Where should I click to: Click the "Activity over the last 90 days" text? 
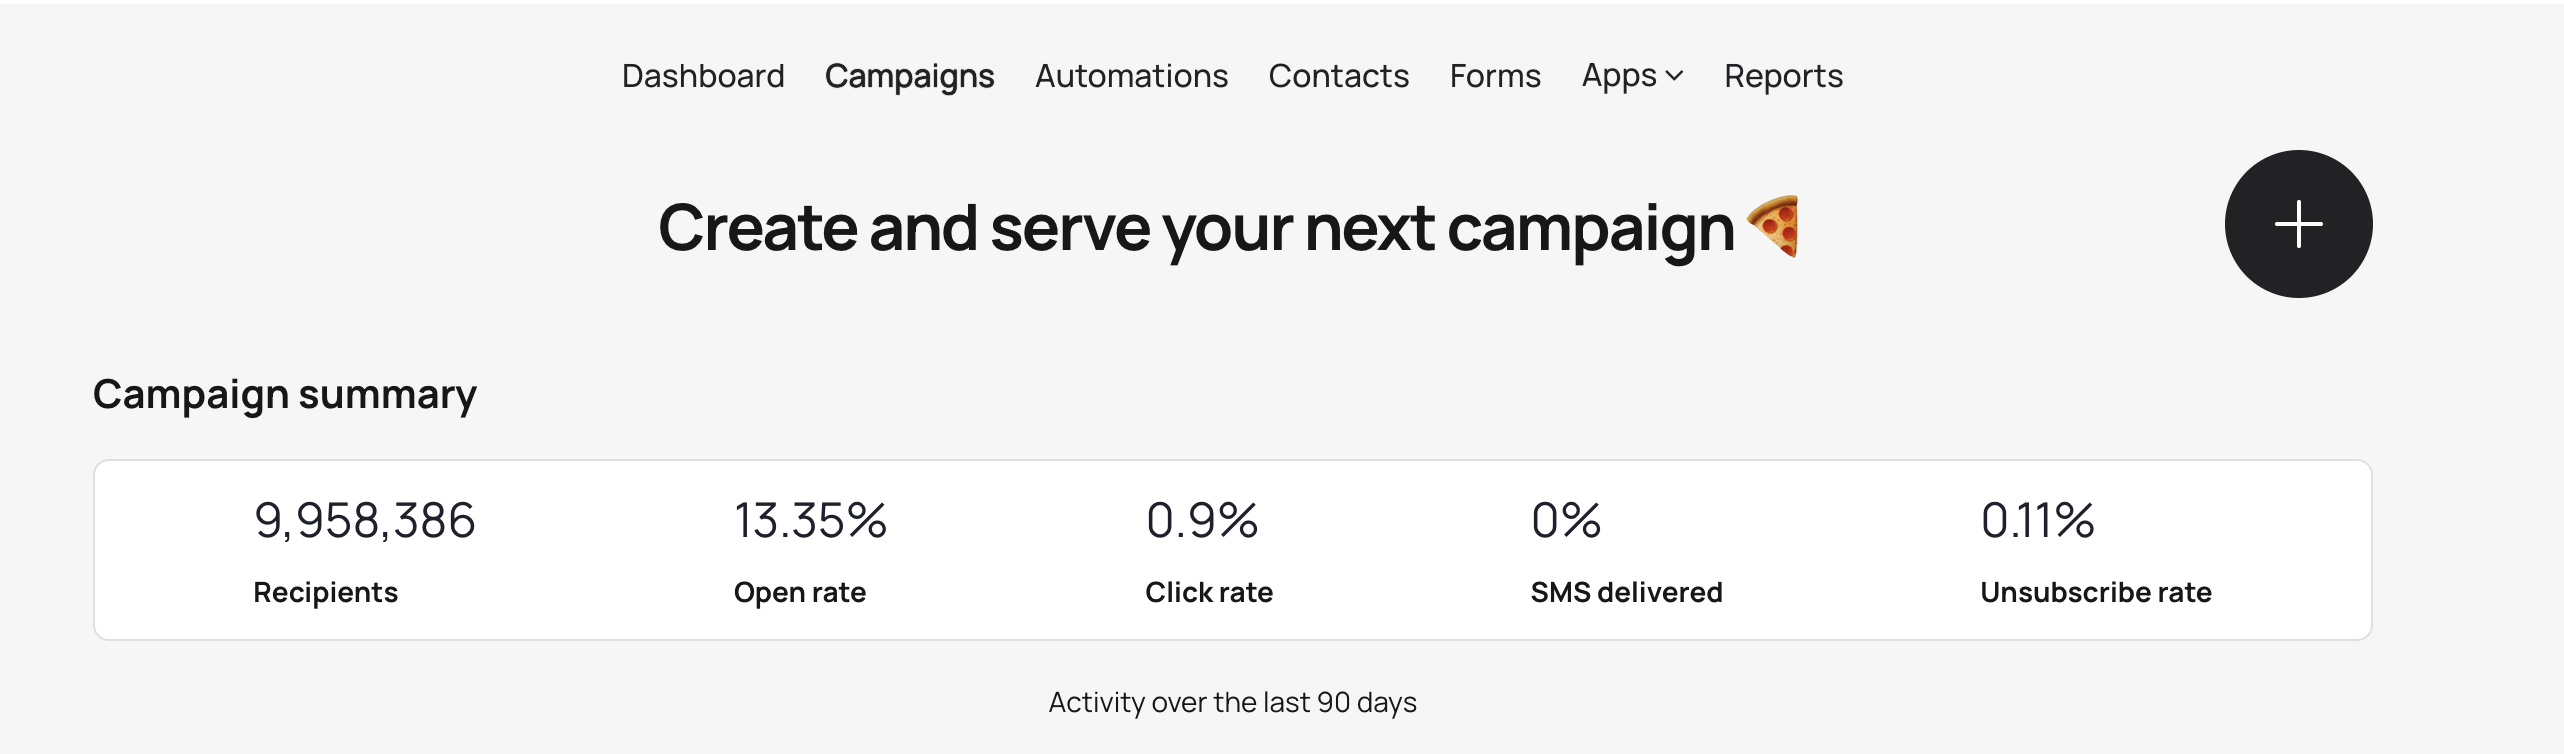point(1232,702)
